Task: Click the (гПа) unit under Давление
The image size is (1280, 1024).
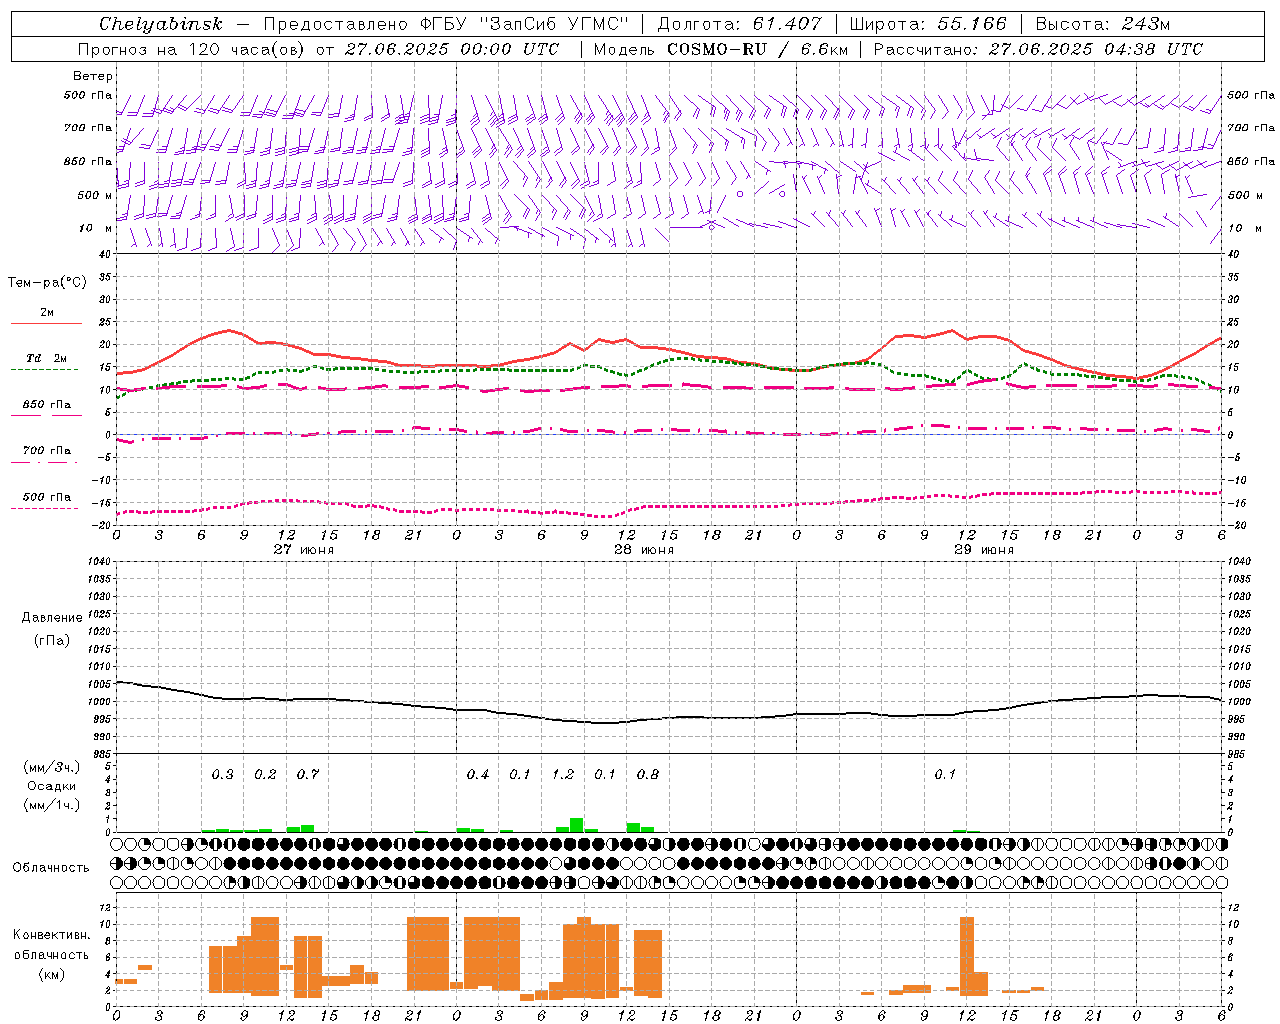Action: (x=52, y=640)
